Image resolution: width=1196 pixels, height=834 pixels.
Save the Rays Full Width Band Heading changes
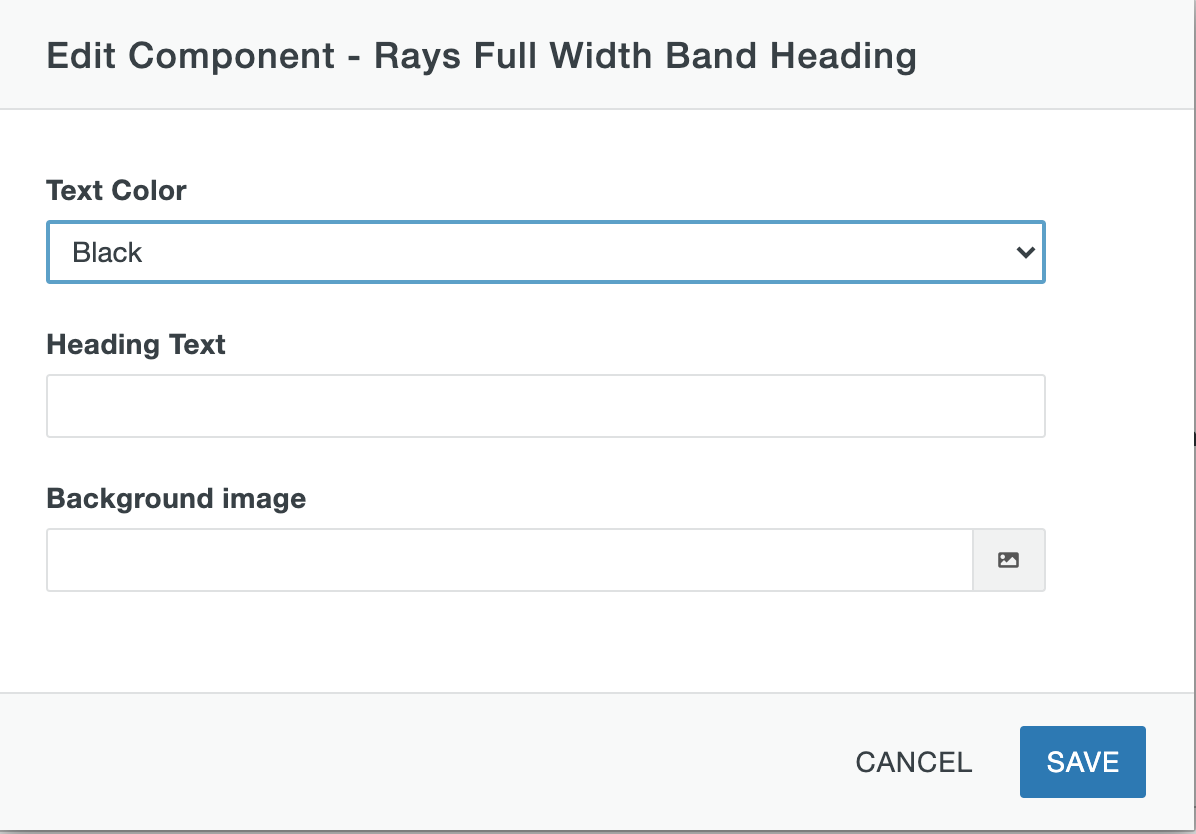click(x=1082, y=761)
